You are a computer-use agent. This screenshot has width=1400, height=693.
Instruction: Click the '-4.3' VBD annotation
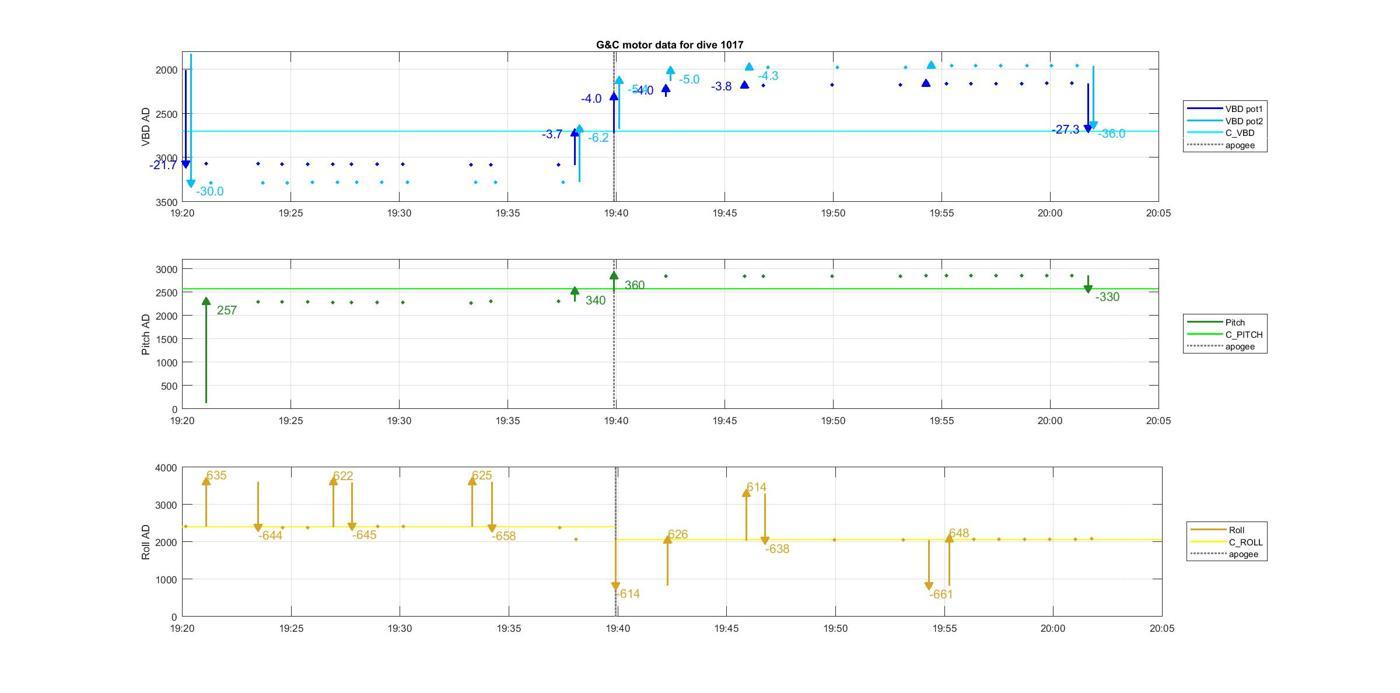[768, 76]
